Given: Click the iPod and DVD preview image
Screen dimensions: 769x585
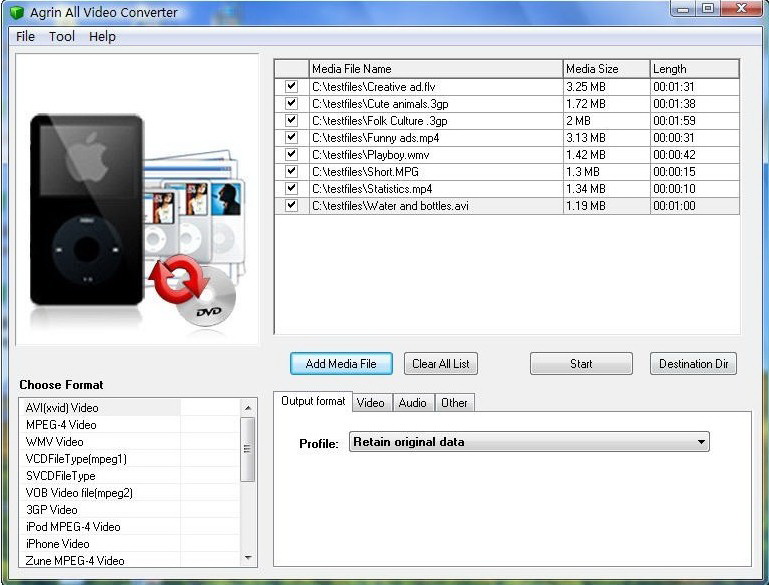Looking at the screenshot, I should 137,199.
